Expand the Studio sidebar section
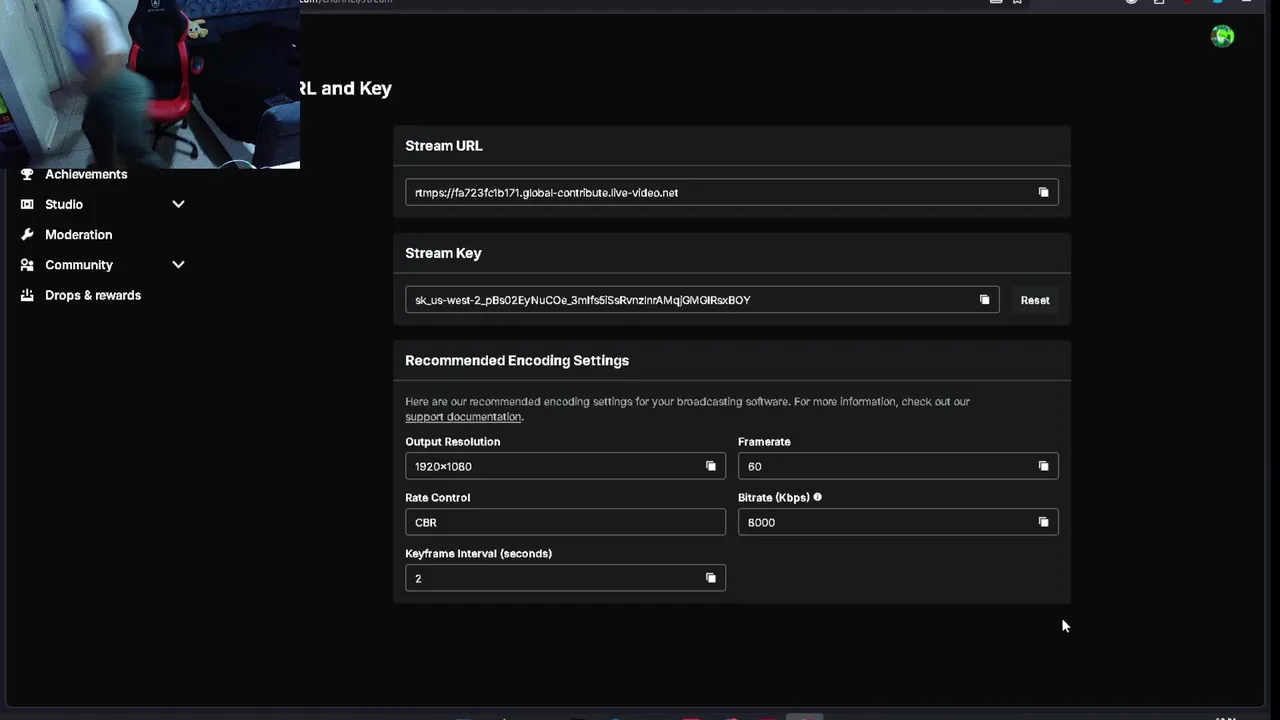The width and height of the screenshot is (1280, 720). [178, 204]
